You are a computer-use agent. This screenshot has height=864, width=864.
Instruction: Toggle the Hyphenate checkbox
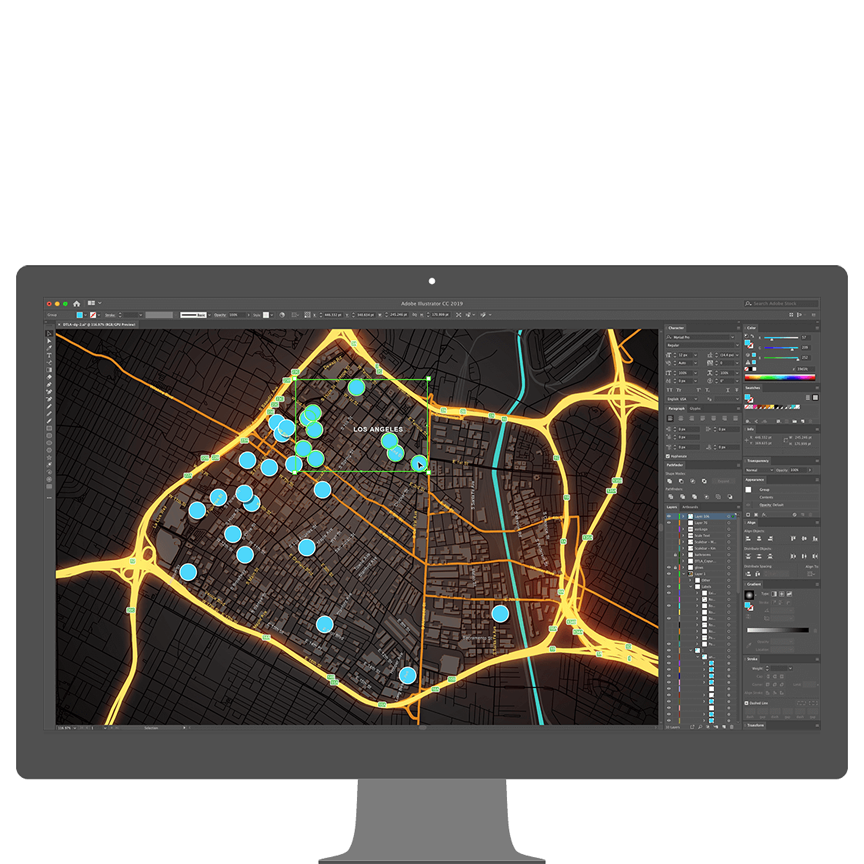click(667, 456)
